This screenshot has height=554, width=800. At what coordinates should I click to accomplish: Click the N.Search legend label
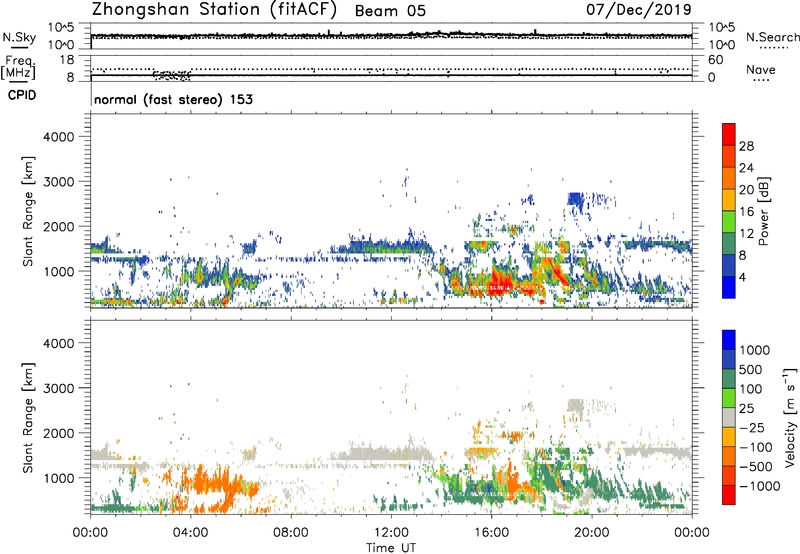click(x=772, y=37)
